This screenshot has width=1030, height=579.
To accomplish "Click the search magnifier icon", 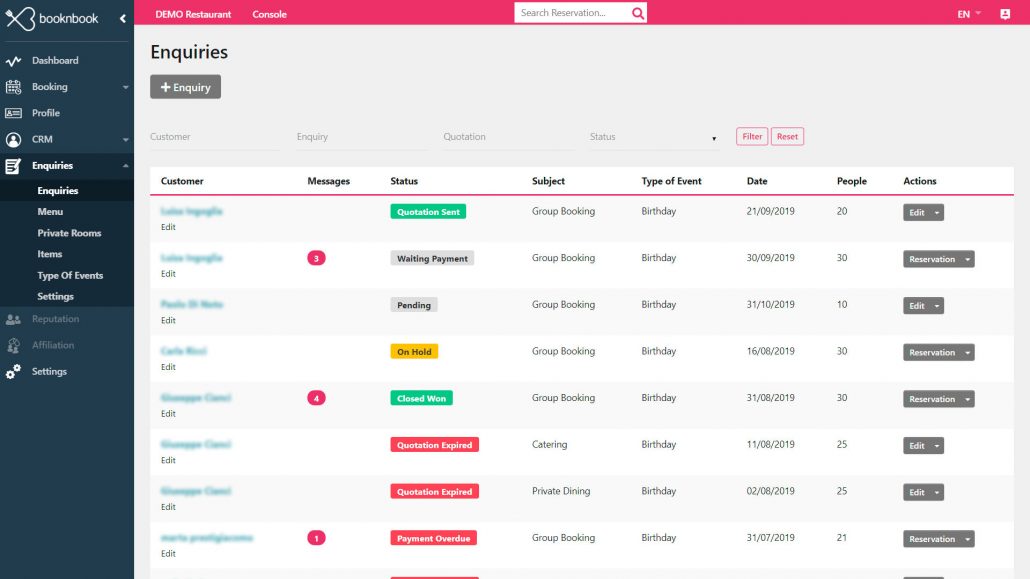I will (x=638, y=13).
